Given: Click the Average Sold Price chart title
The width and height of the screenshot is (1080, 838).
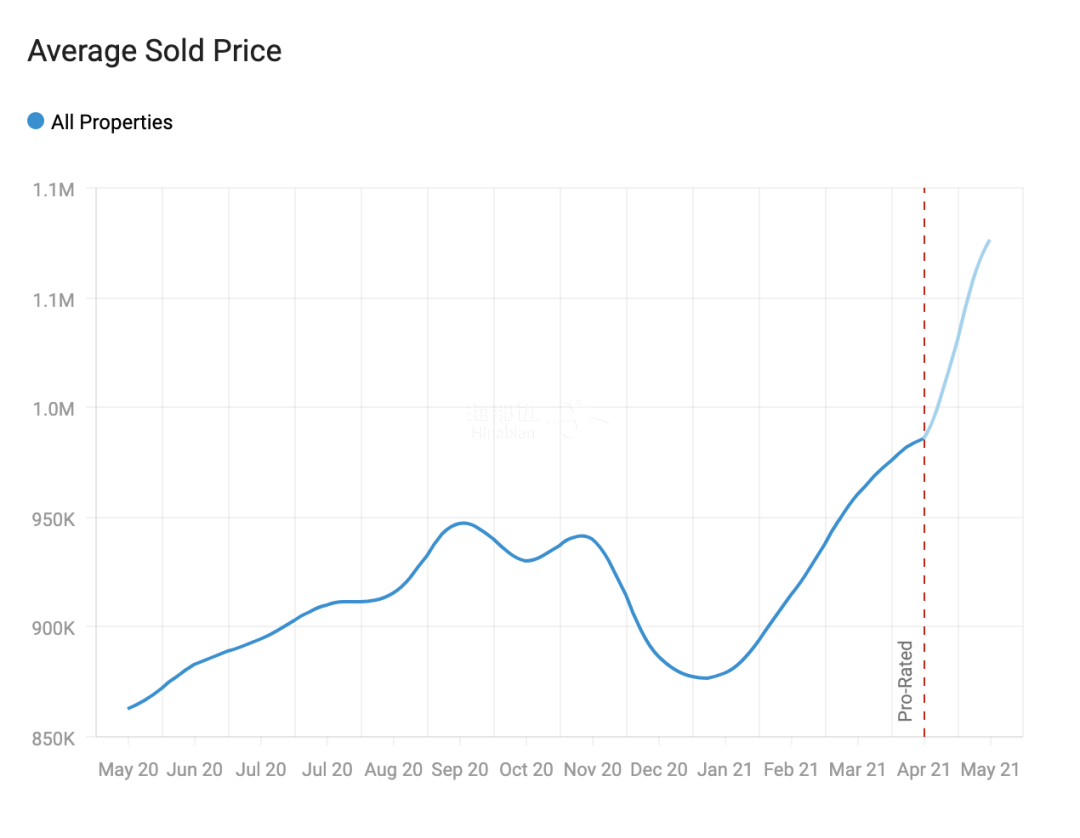Looking at the screenshot, I should (154, 51).
